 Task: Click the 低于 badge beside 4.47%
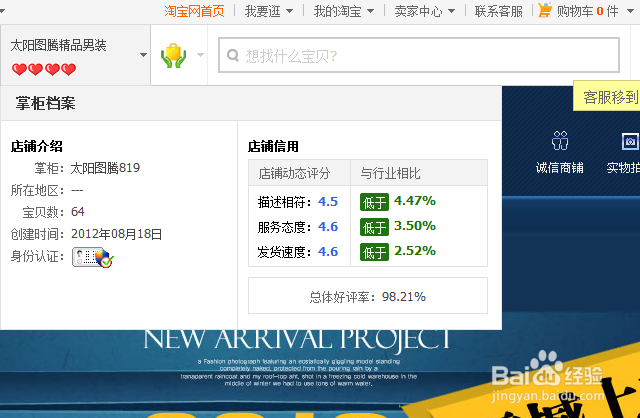[x=374, y=202]
